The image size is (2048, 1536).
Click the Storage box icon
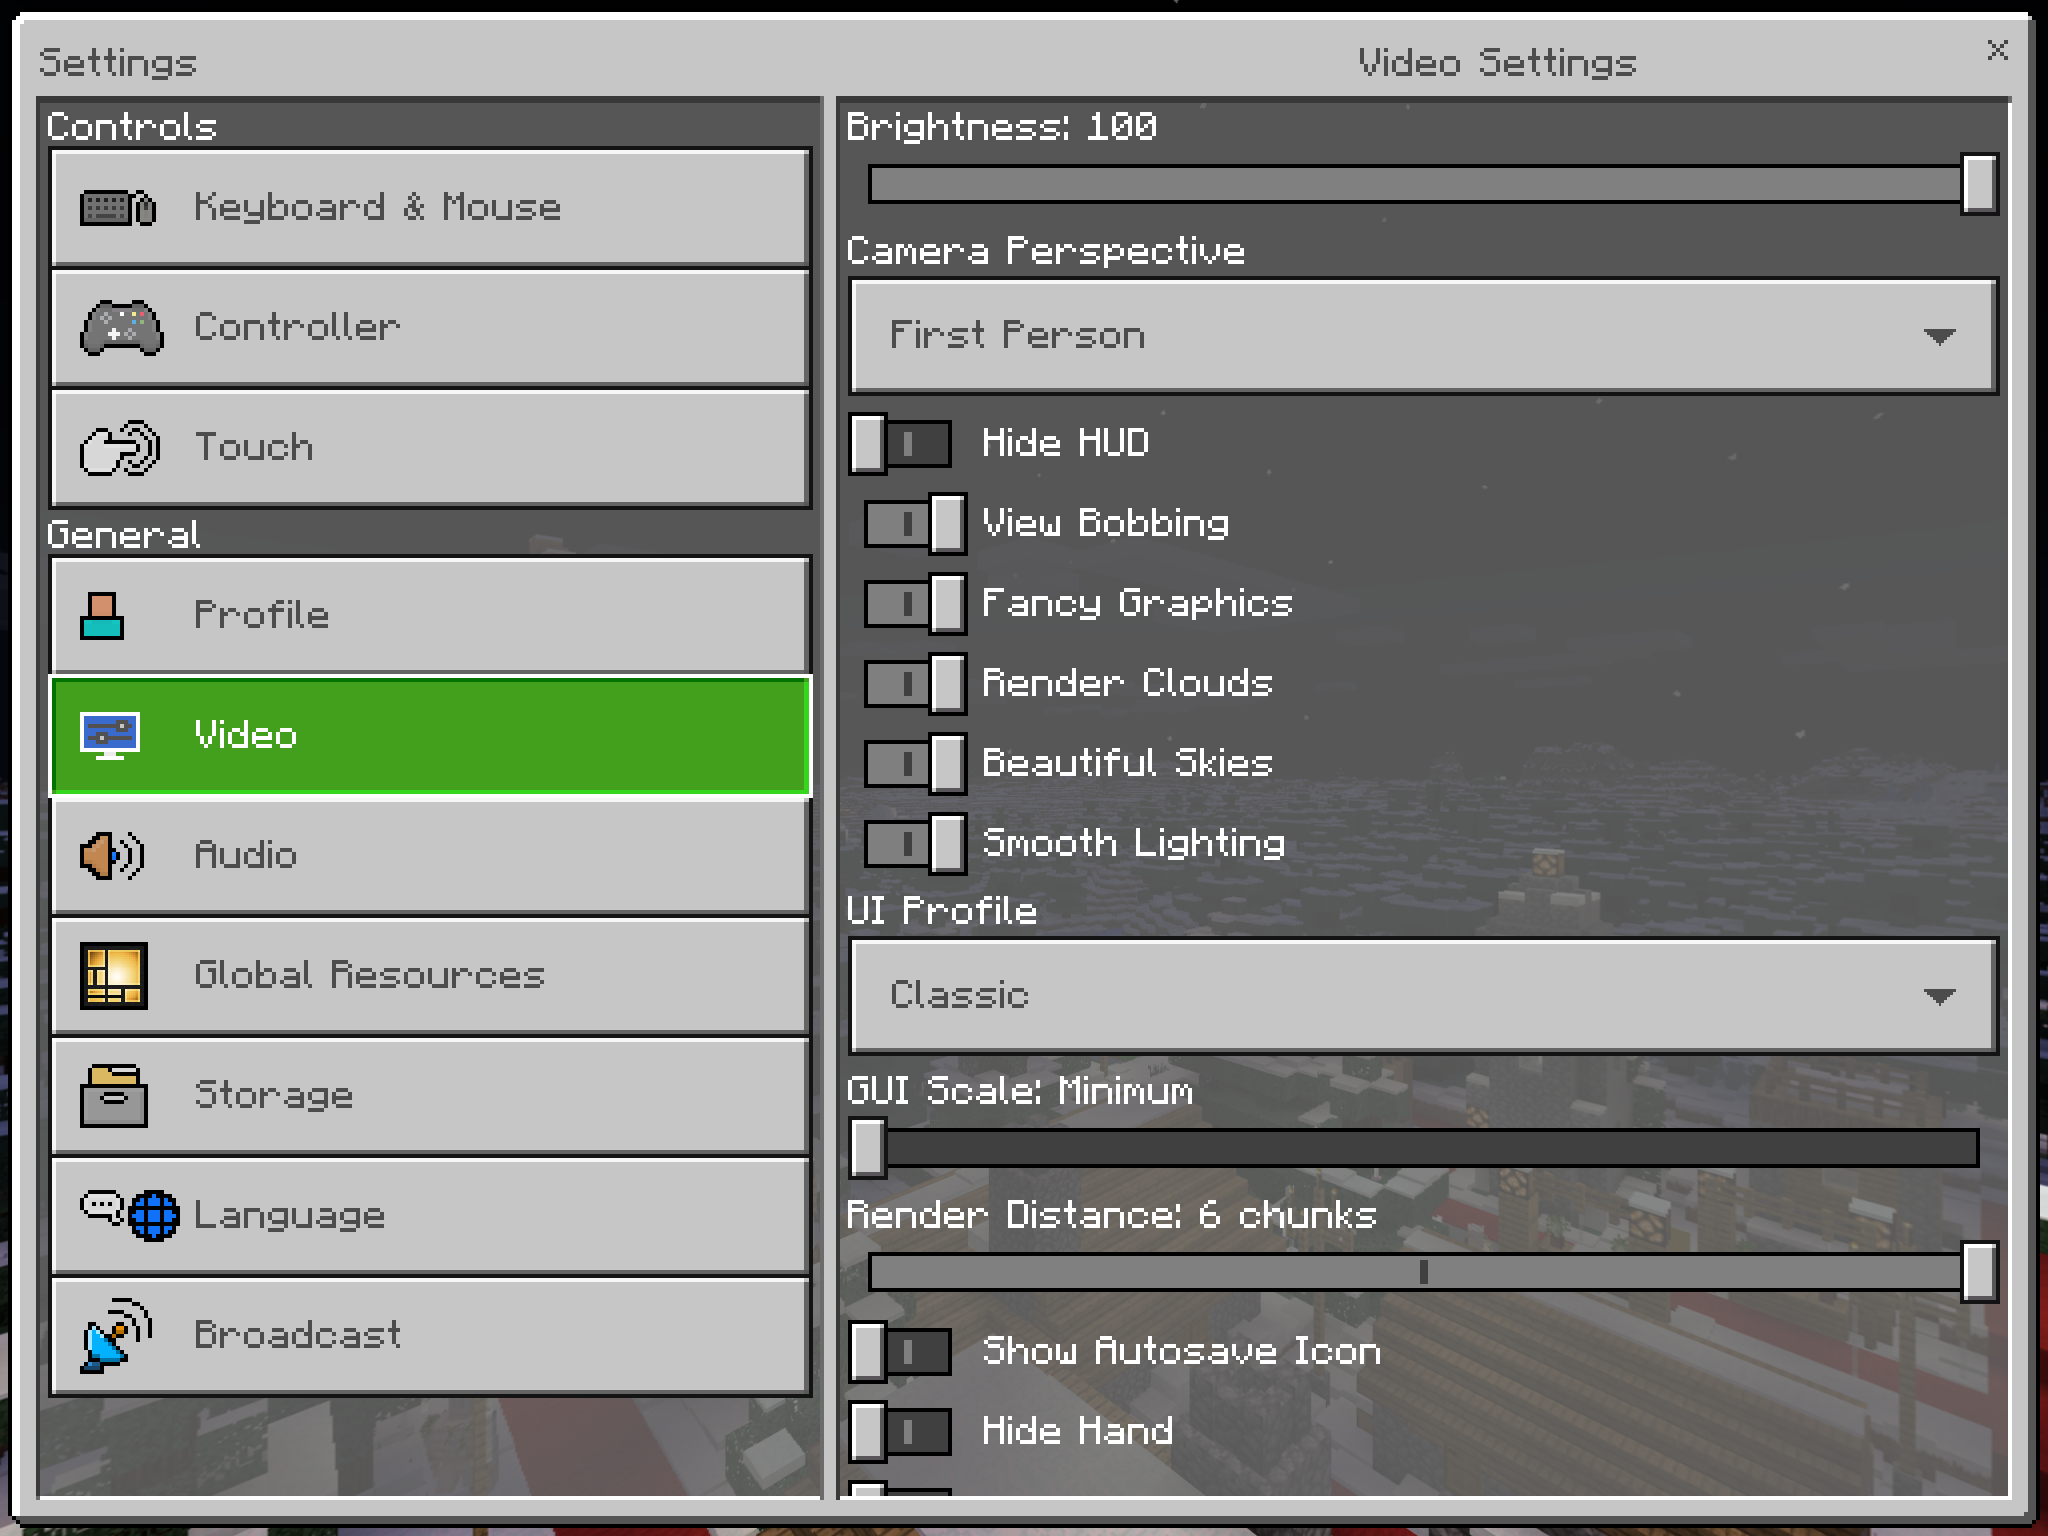click(113, 1095)
